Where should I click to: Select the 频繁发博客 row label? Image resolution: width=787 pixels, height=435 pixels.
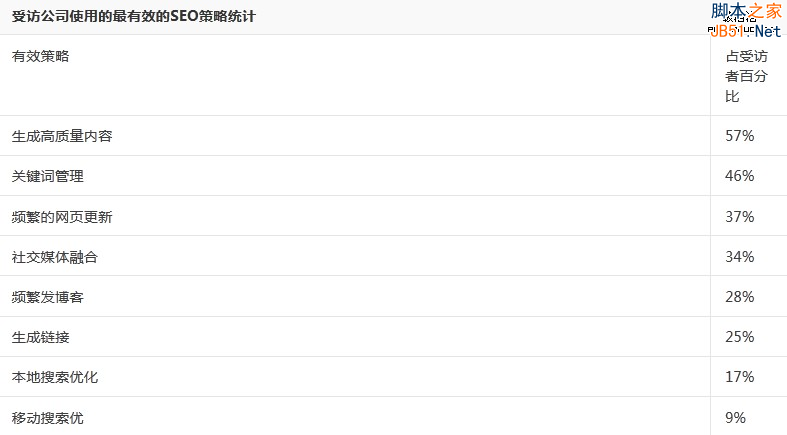pyautogui.click(x=48, y=297)
